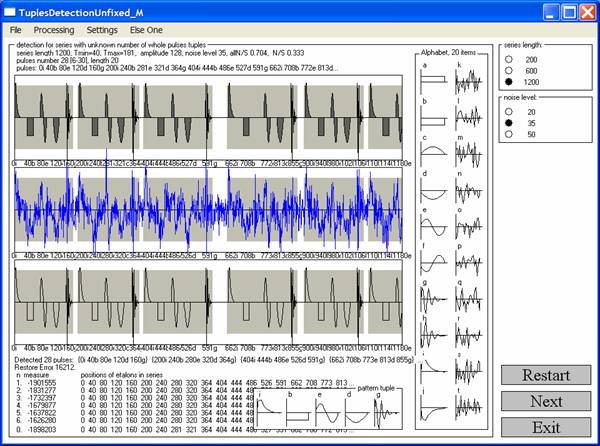The height and width of the screenshot is (446, 600).
Task: Select alphabet item i decay waveform
Action: (434, 371)
